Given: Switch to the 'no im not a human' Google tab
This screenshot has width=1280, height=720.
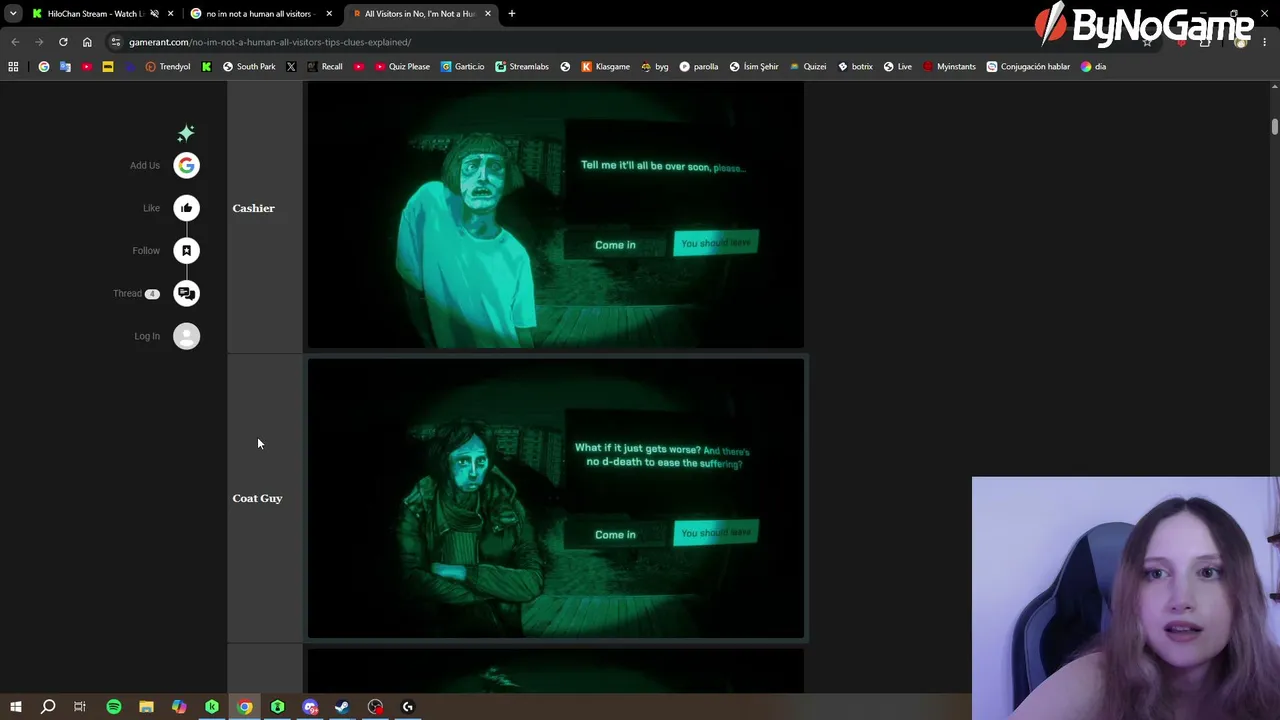Looking at the screenshot, I should coord(260,14).
